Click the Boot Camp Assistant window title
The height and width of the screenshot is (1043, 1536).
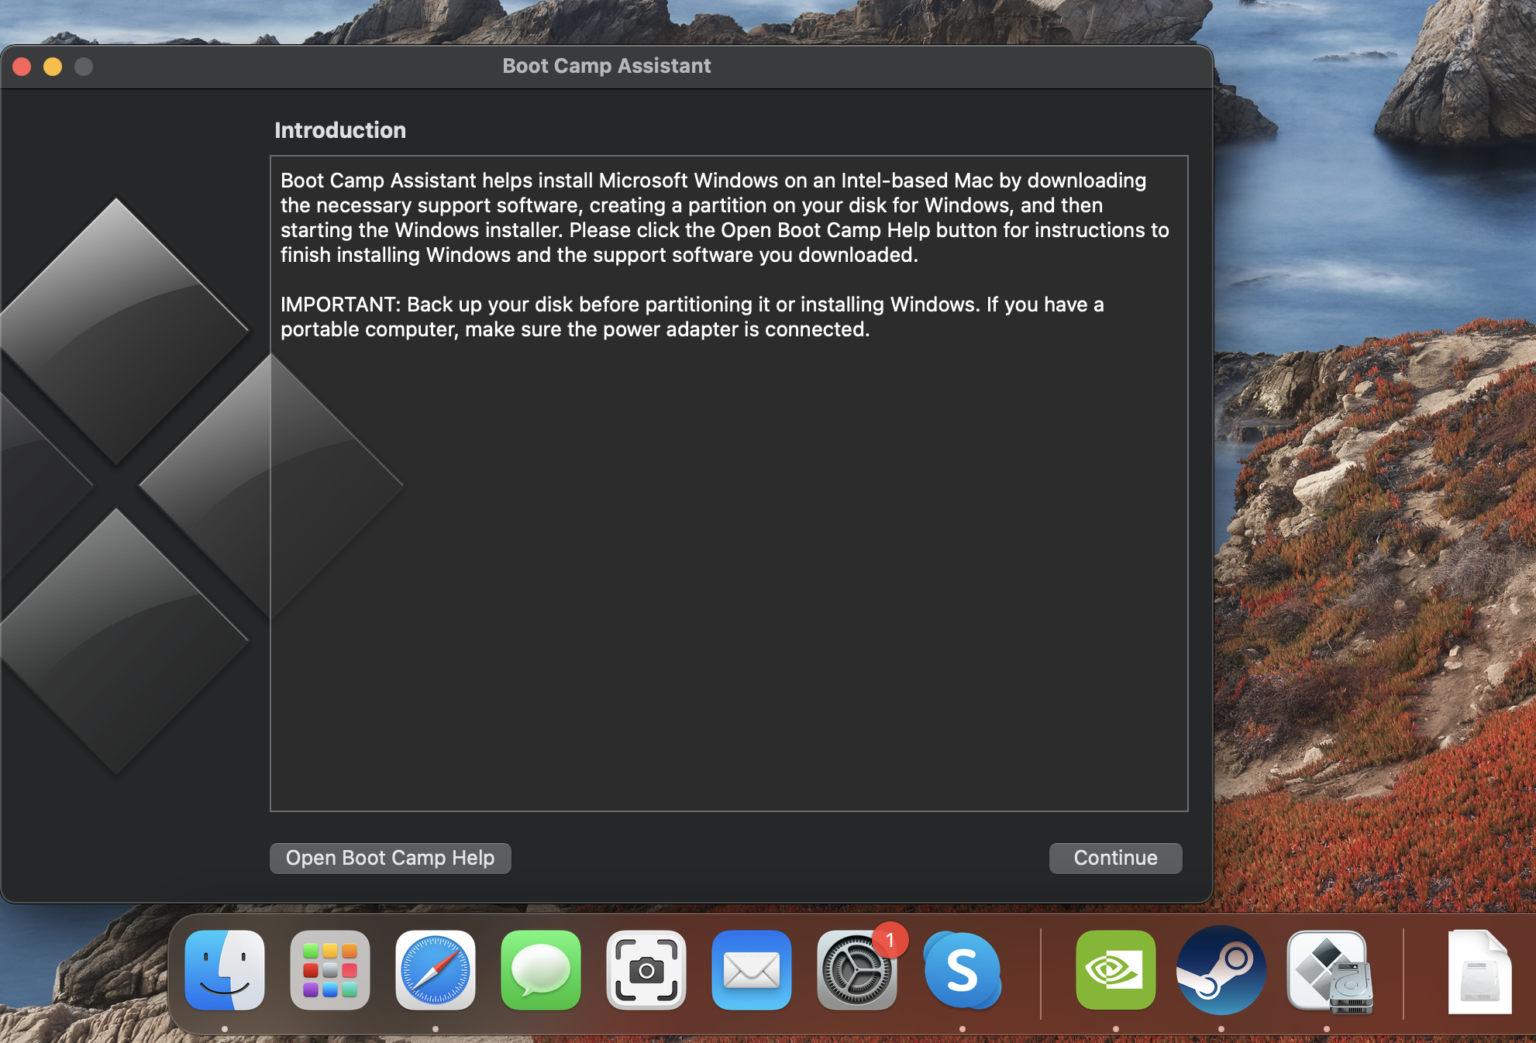coord(606,66)
